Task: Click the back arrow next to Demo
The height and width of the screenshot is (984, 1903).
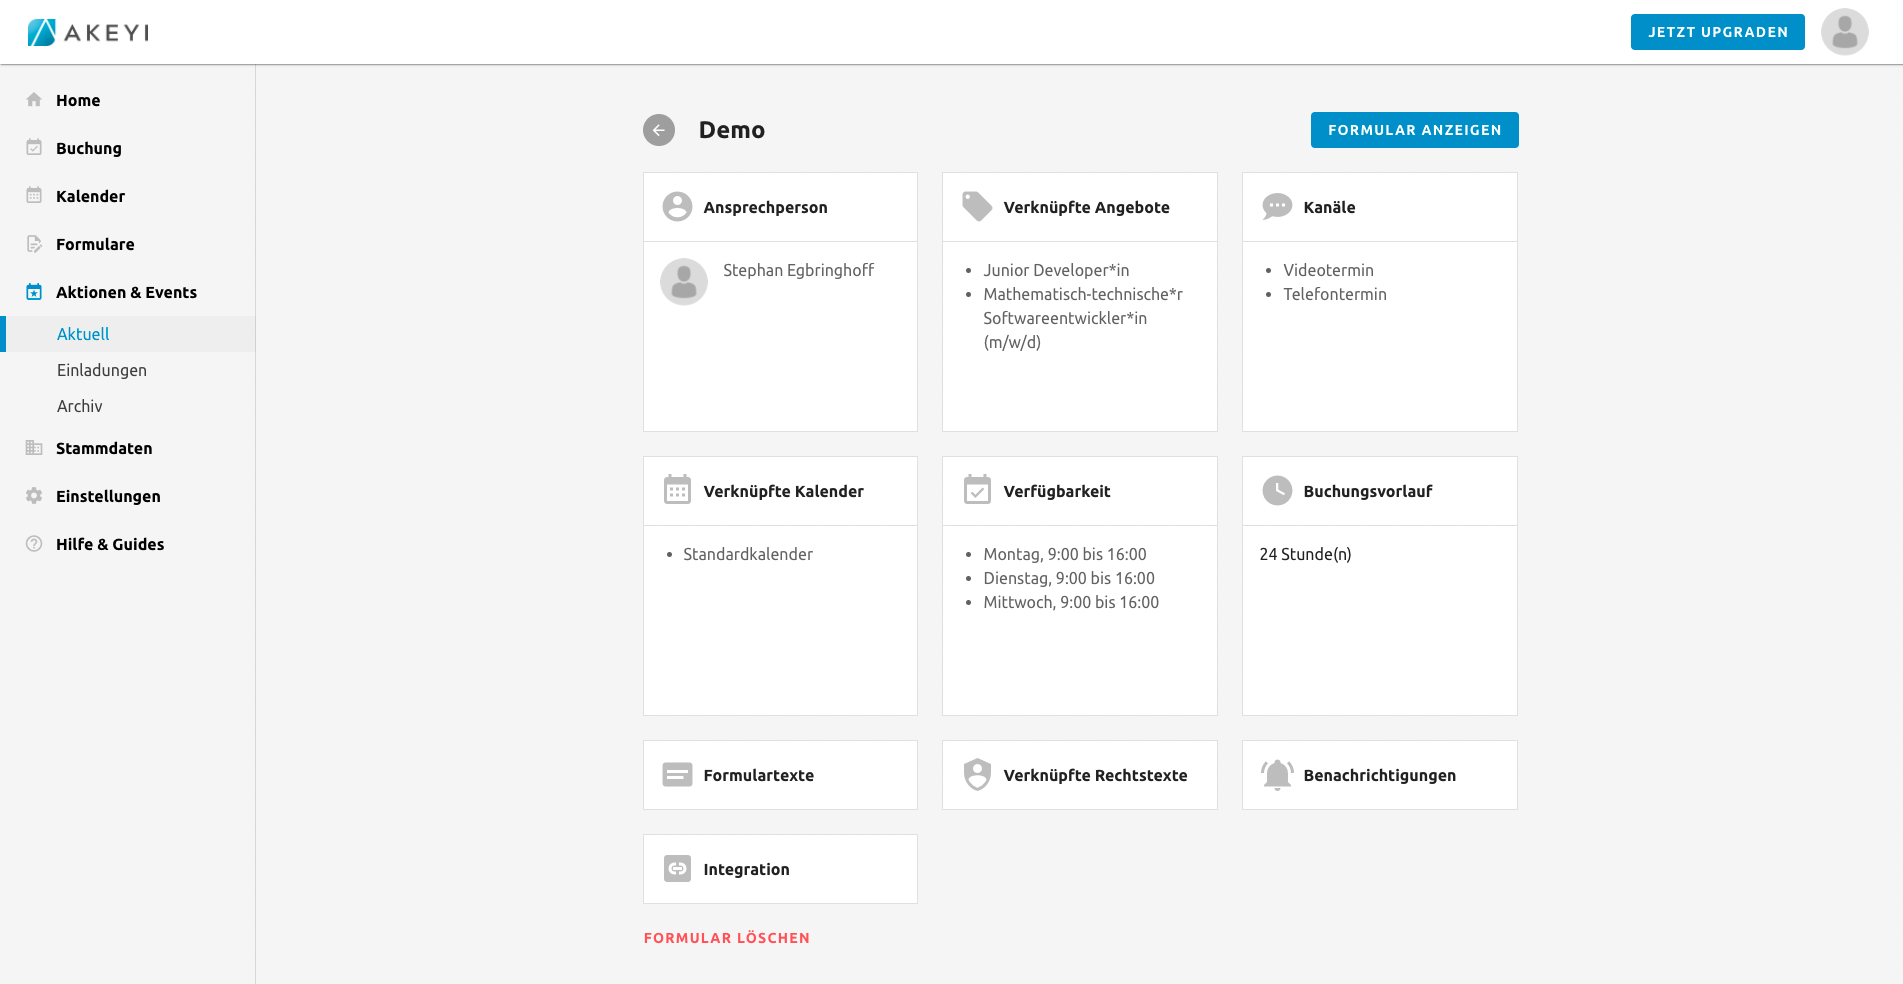Action: 658,130
